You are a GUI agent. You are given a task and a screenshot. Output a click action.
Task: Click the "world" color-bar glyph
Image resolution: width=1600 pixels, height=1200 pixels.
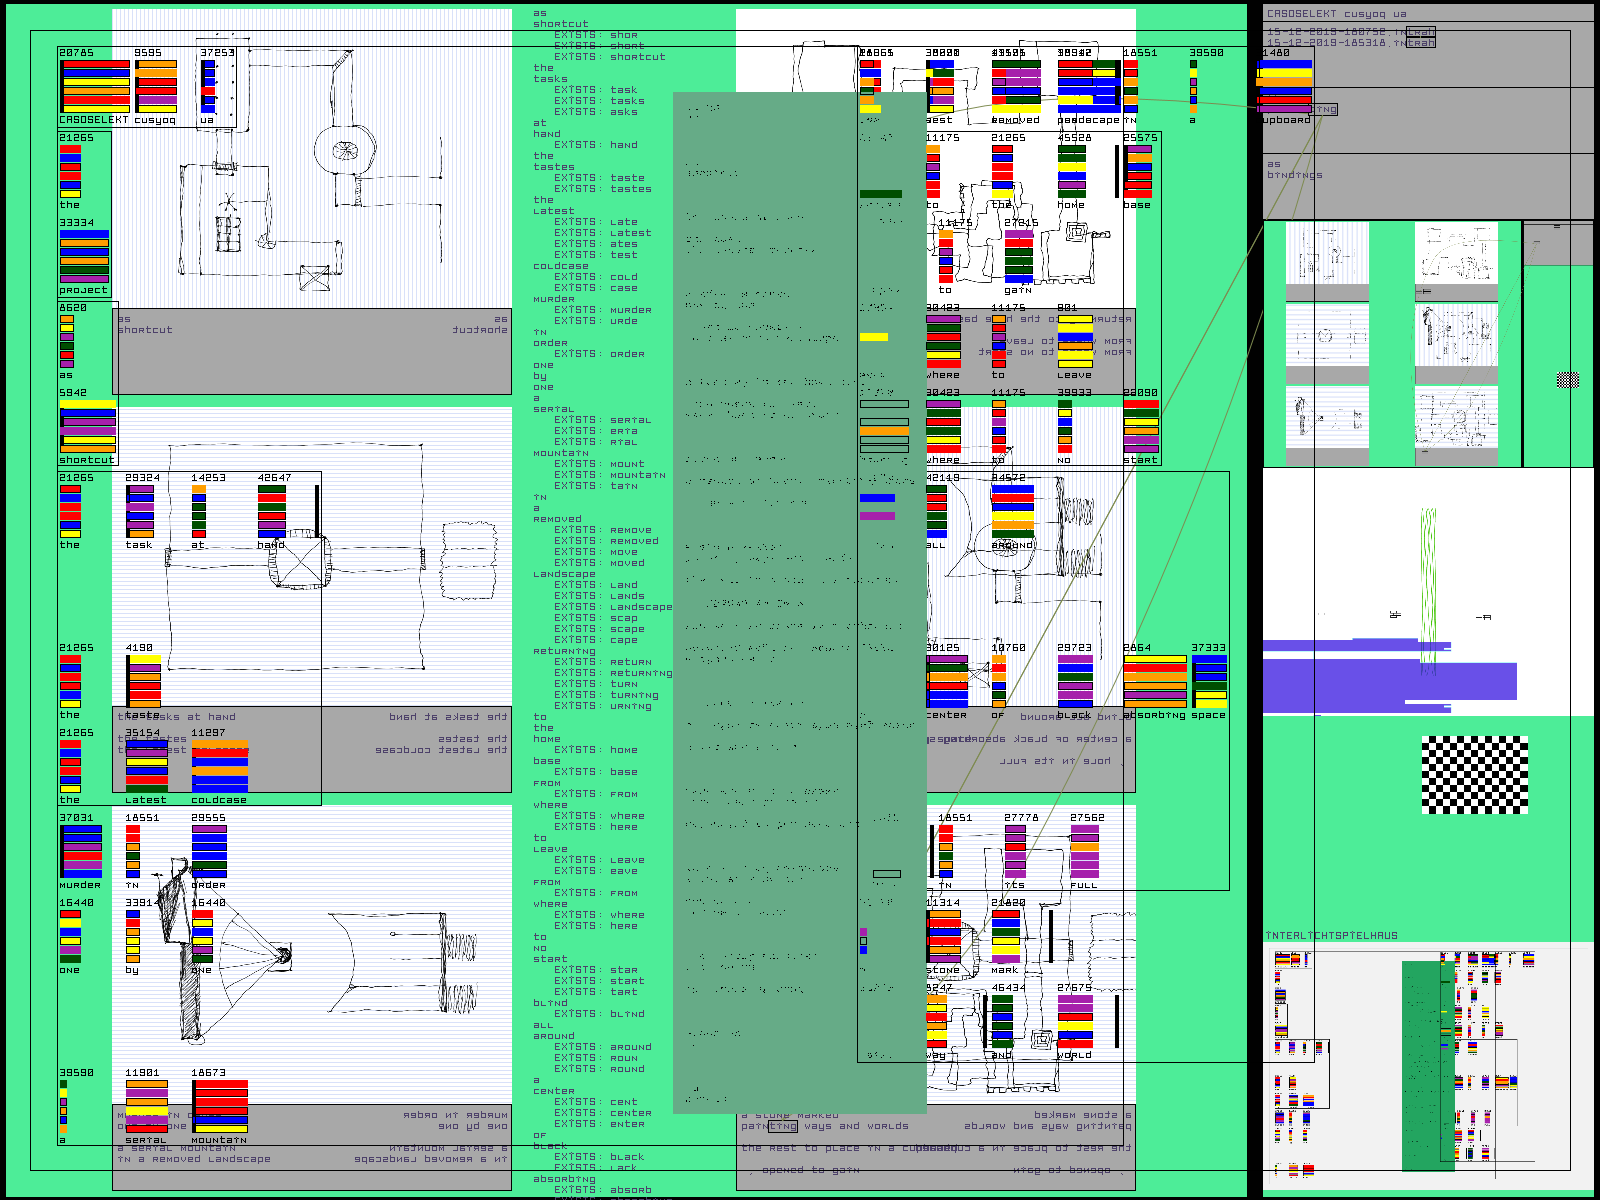point(1075,1021)
